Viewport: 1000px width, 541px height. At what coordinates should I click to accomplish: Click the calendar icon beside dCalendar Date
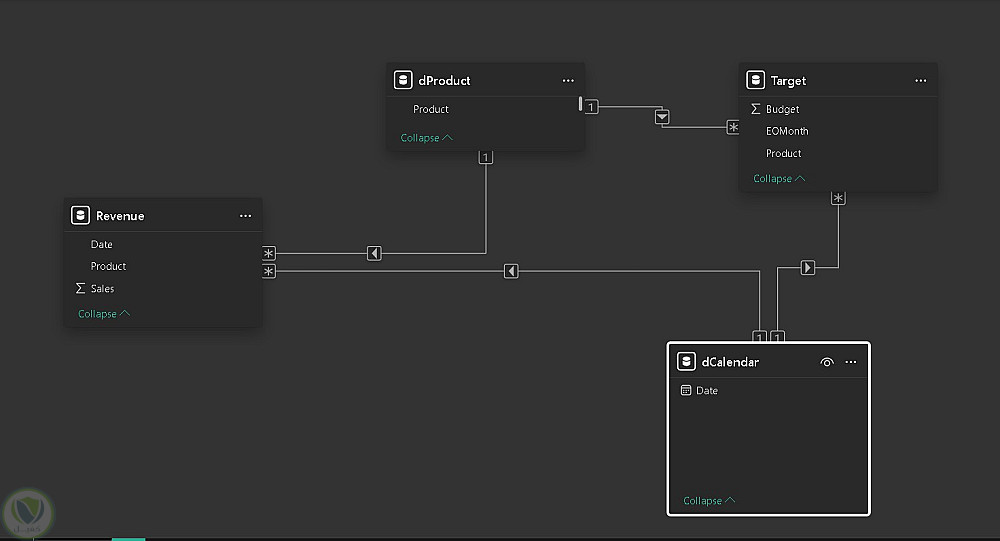pos(686,390)
